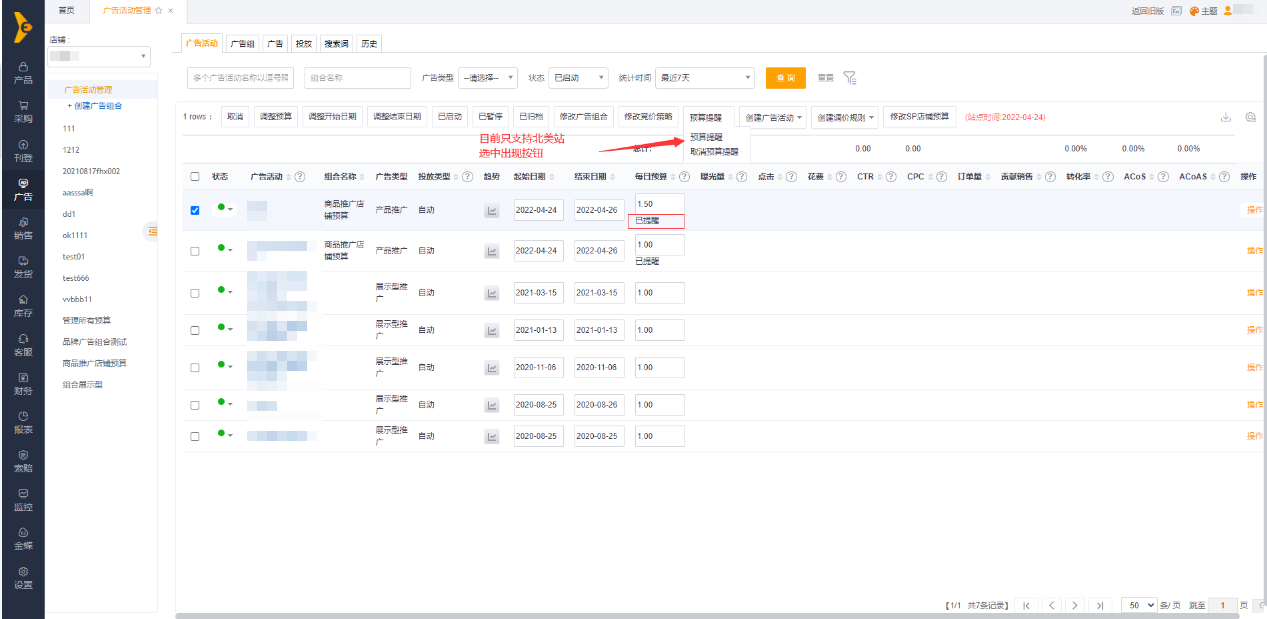Open the 采购 purchasing section
1267x619 pixels.
(22, 111)
